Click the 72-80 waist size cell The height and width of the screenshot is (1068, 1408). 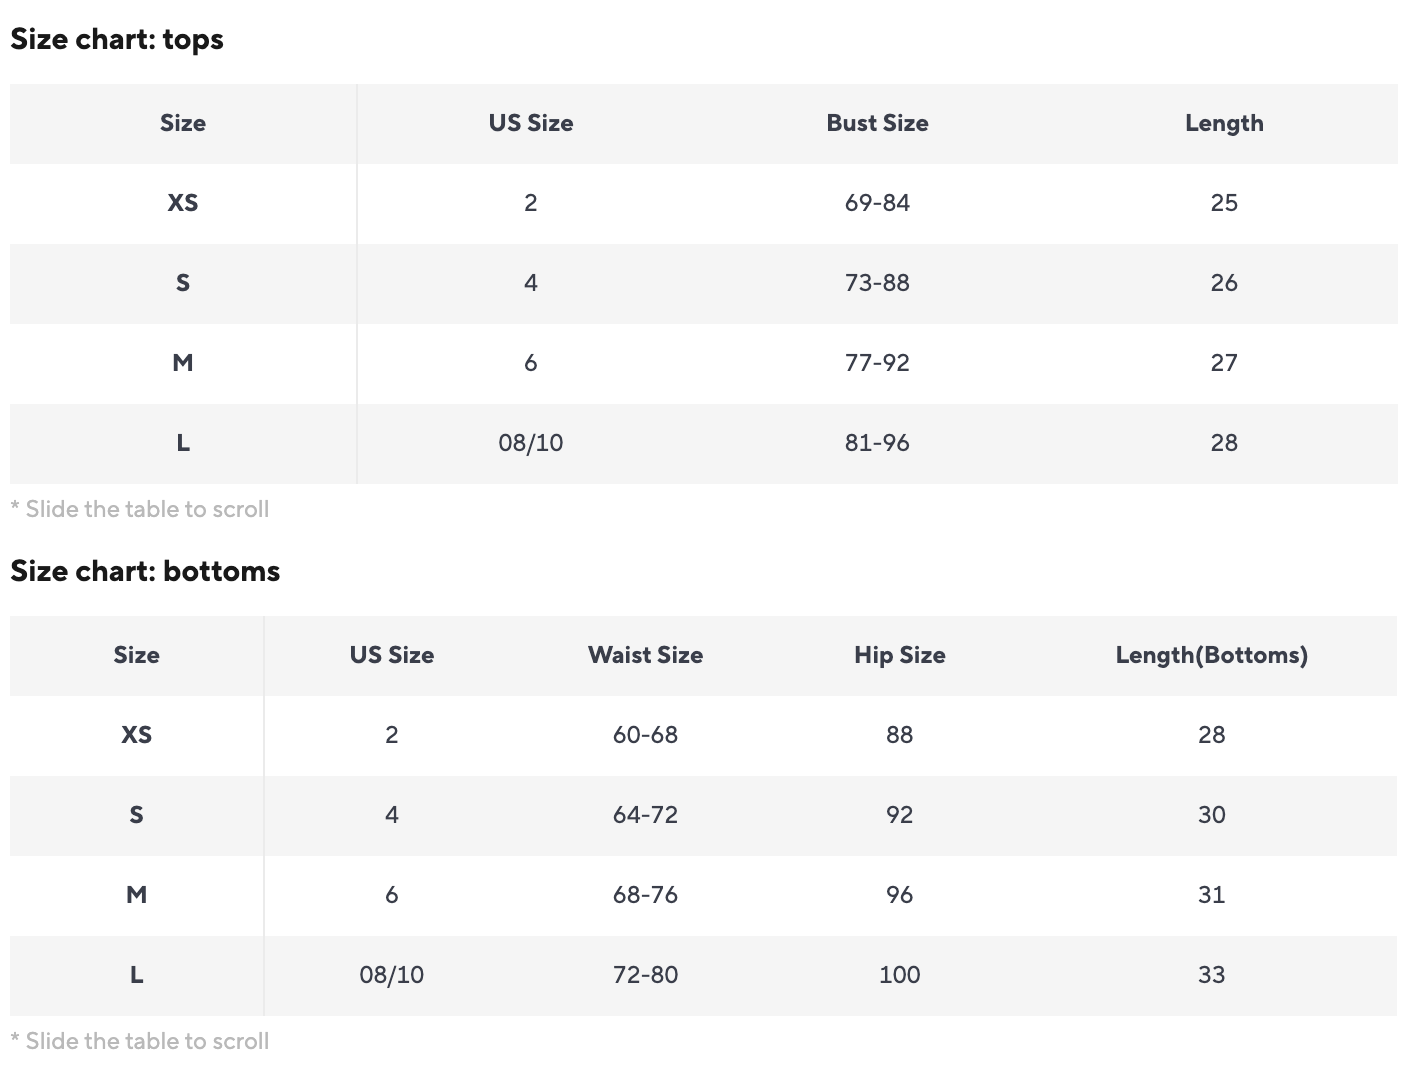coord(645,975)
